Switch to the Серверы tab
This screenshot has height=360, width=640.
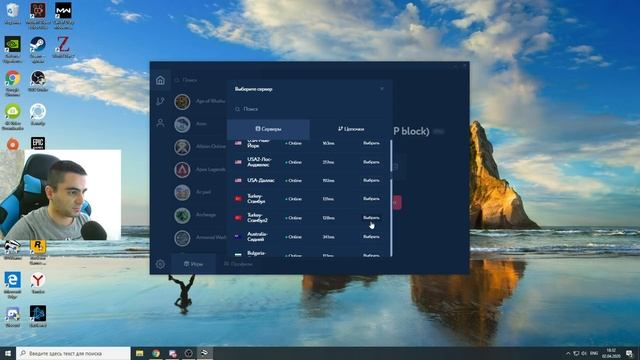tap(268, 129)
